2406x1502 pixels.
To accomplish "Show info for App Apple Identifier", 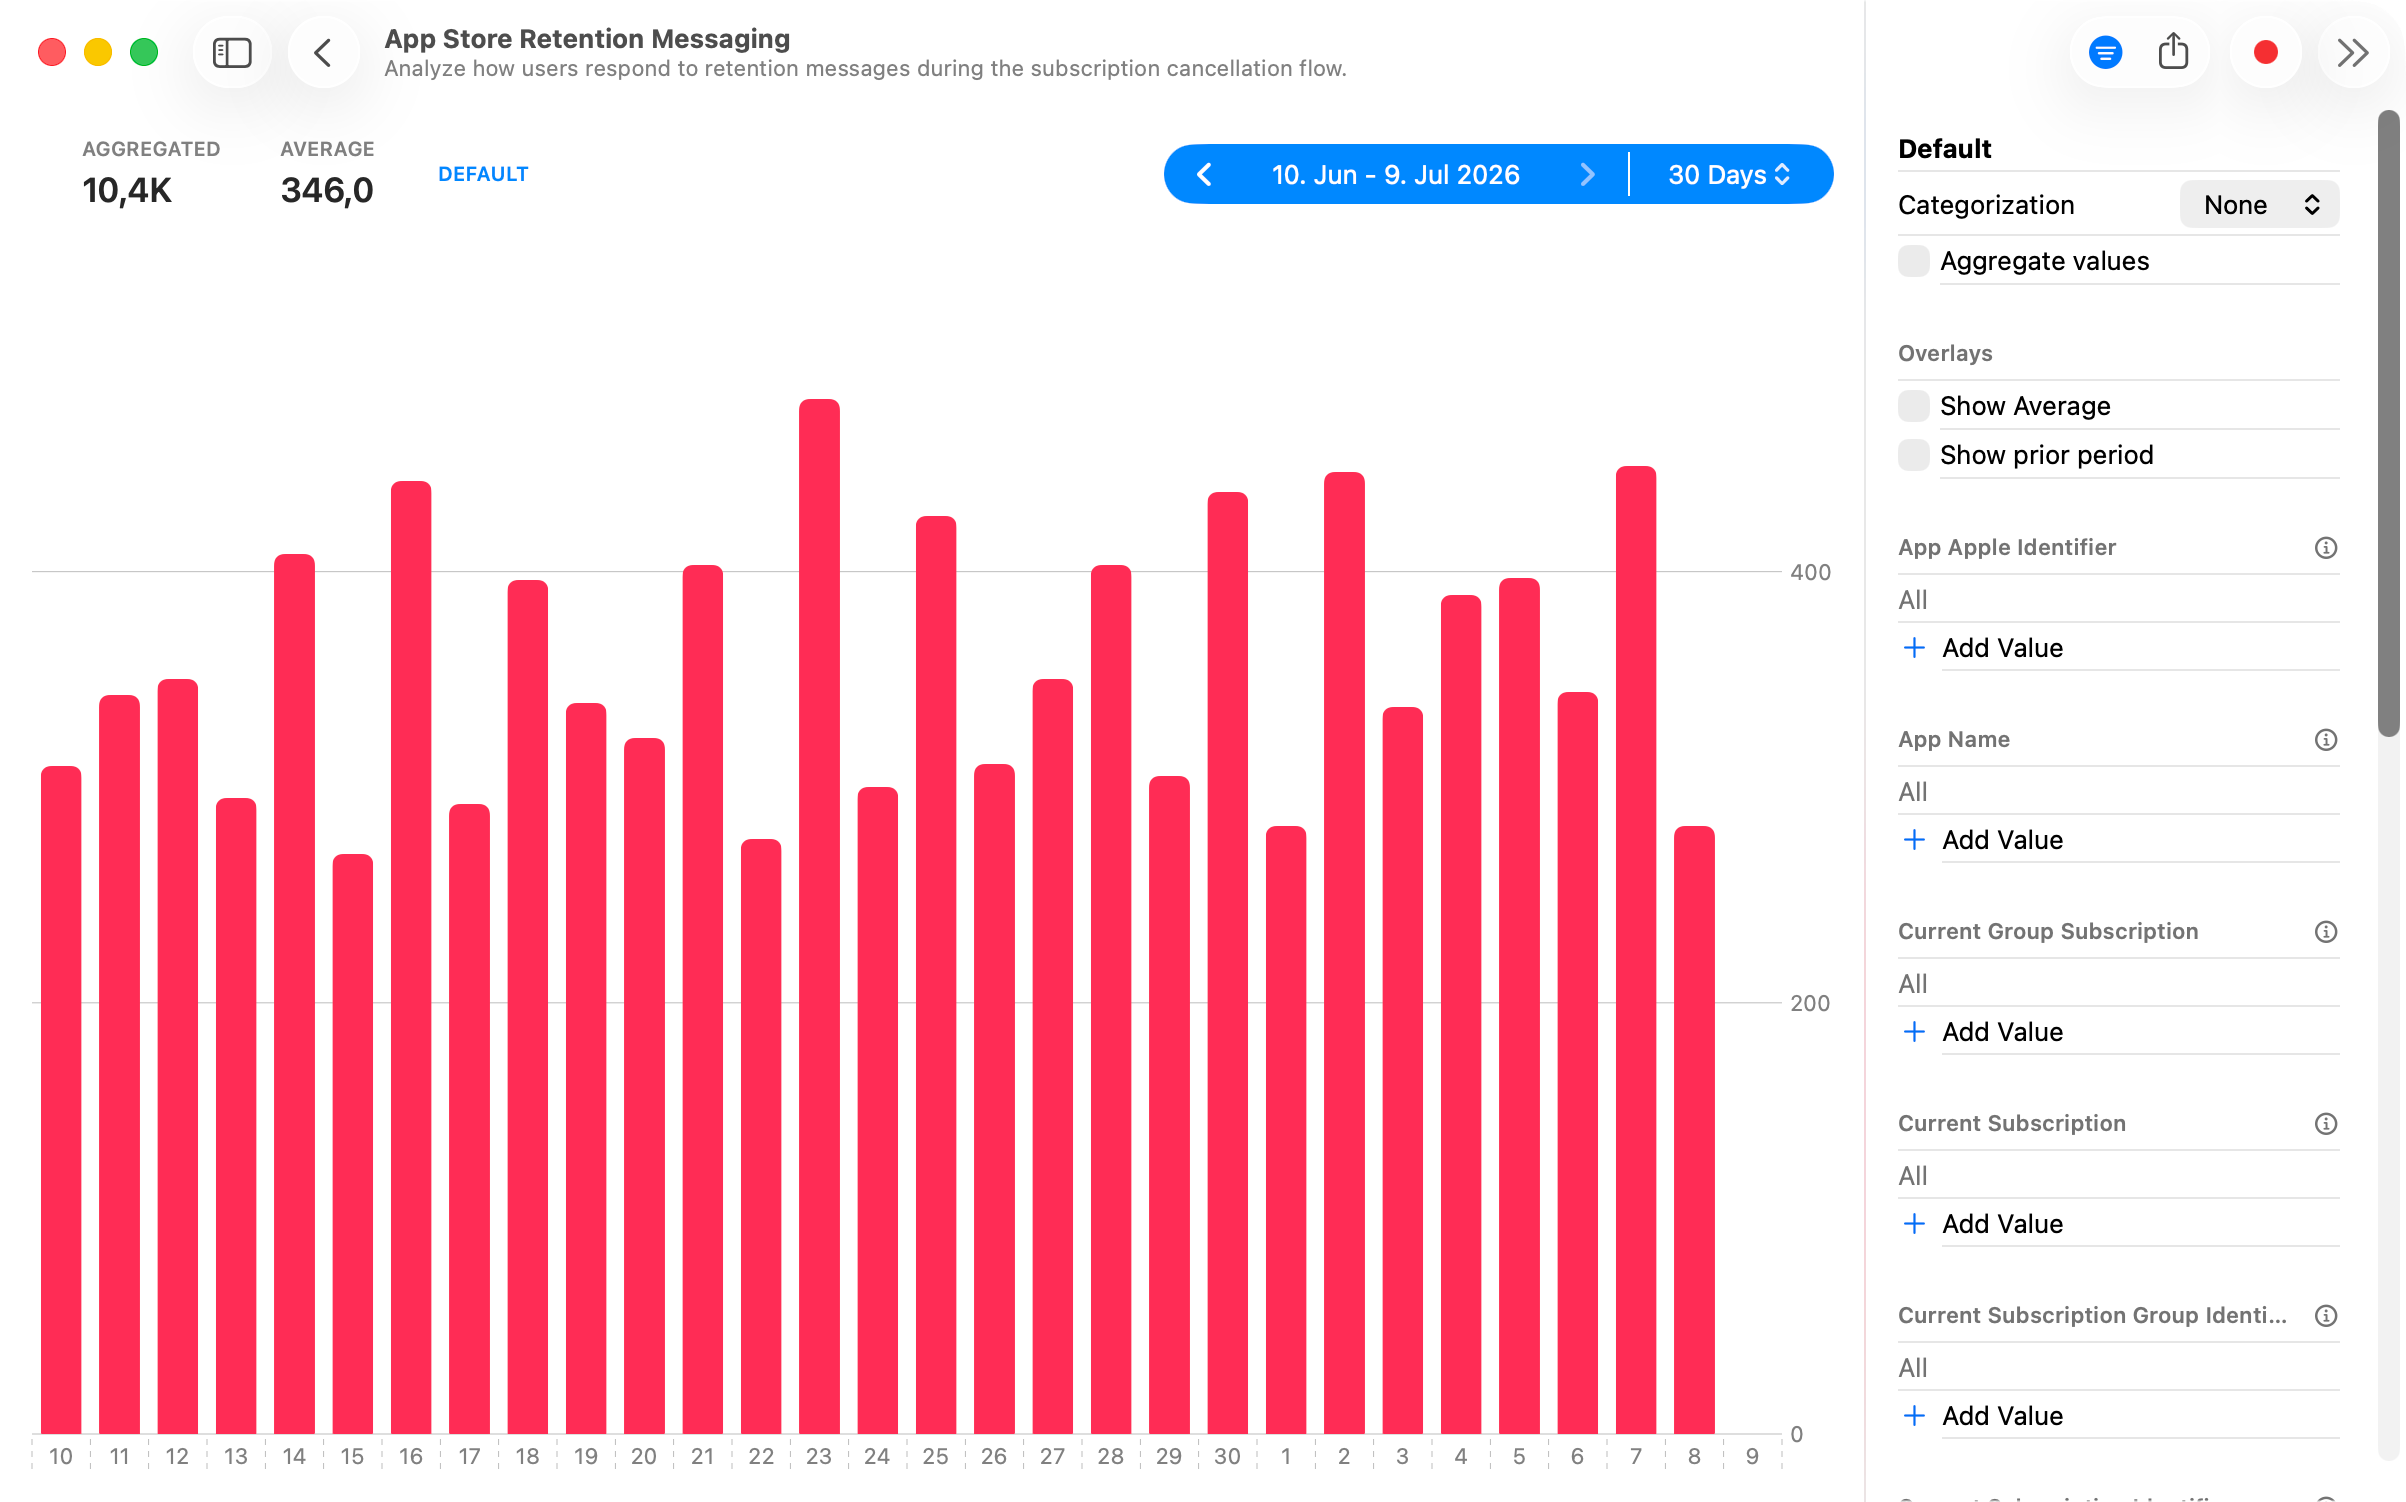I will pyautogui.click(x=2326, y=547).
